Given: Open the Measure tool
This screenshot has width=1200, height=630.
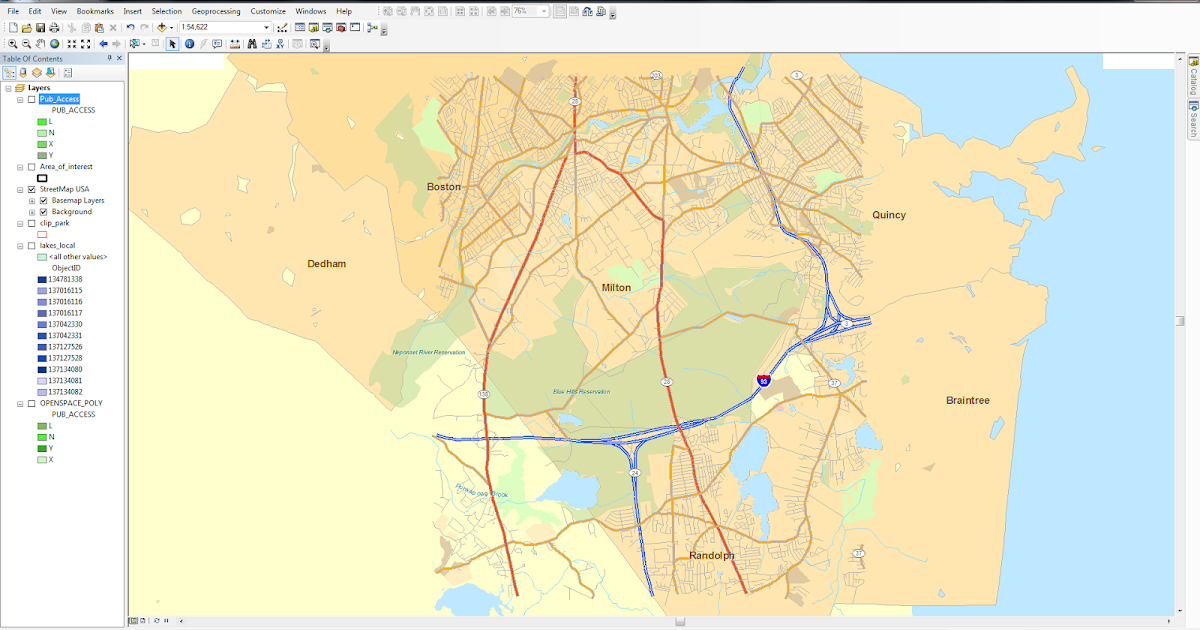Looking at the screenshot, I should click(235, 44).
